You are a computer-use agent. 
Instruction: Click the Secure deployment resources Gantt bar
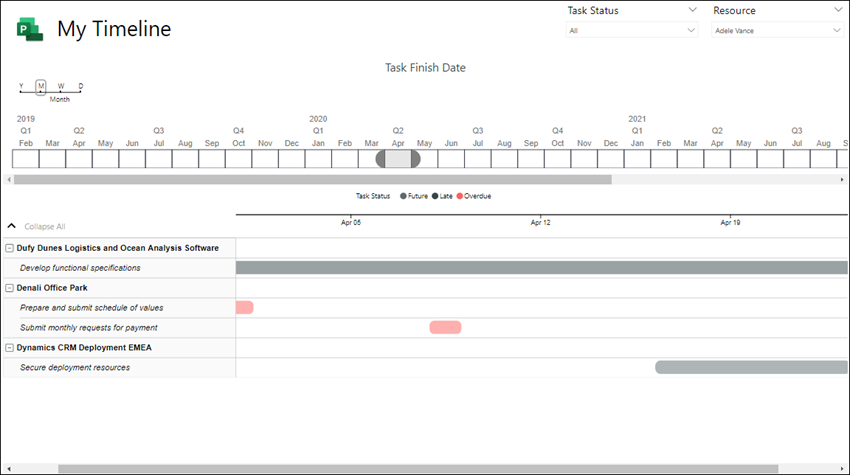pyautogui.click(x=751, y=367)
